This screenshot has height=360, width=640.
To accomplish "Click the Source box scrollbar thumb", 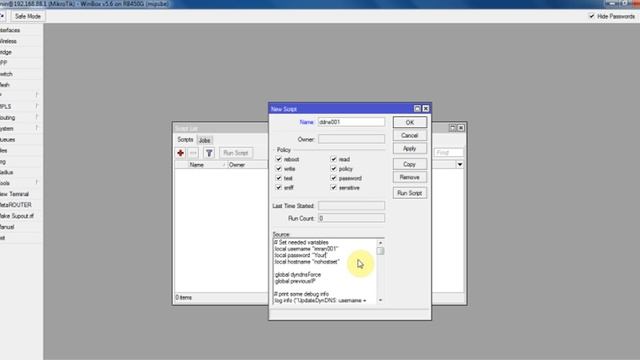I will click(x=380, y=251).
